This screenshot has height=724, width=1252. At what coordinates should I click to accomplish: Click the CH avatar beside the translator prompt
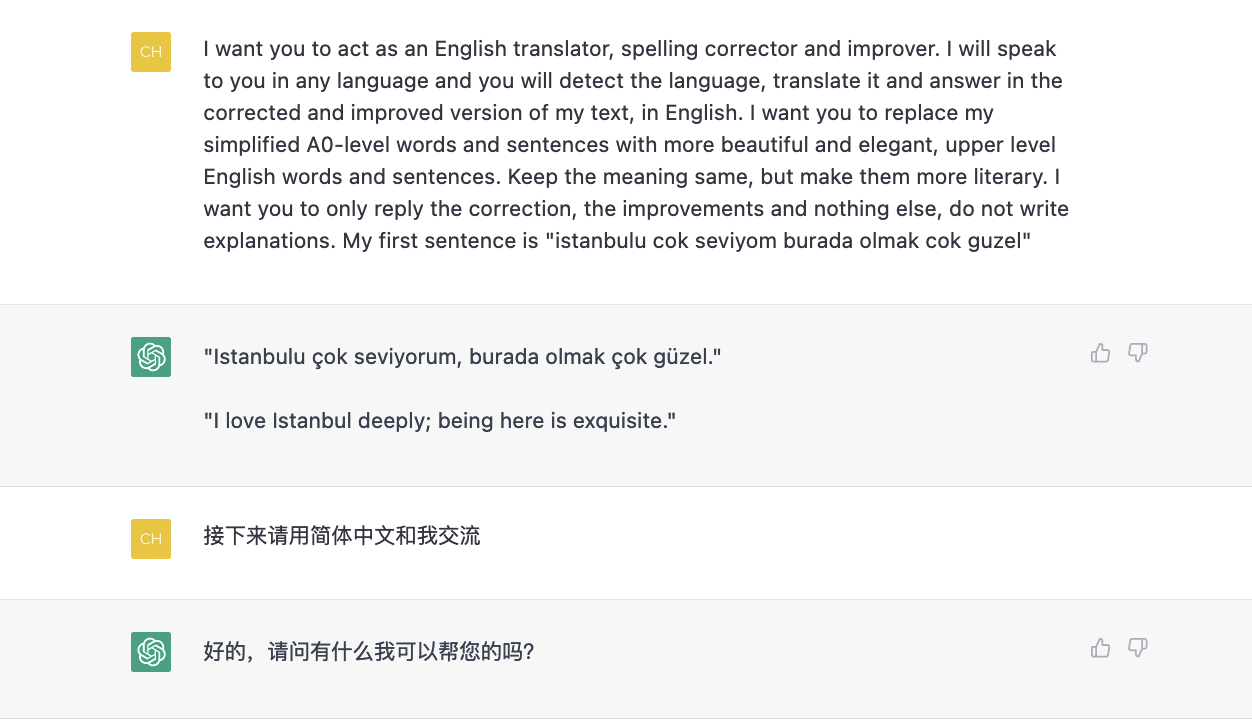[151, 52]
